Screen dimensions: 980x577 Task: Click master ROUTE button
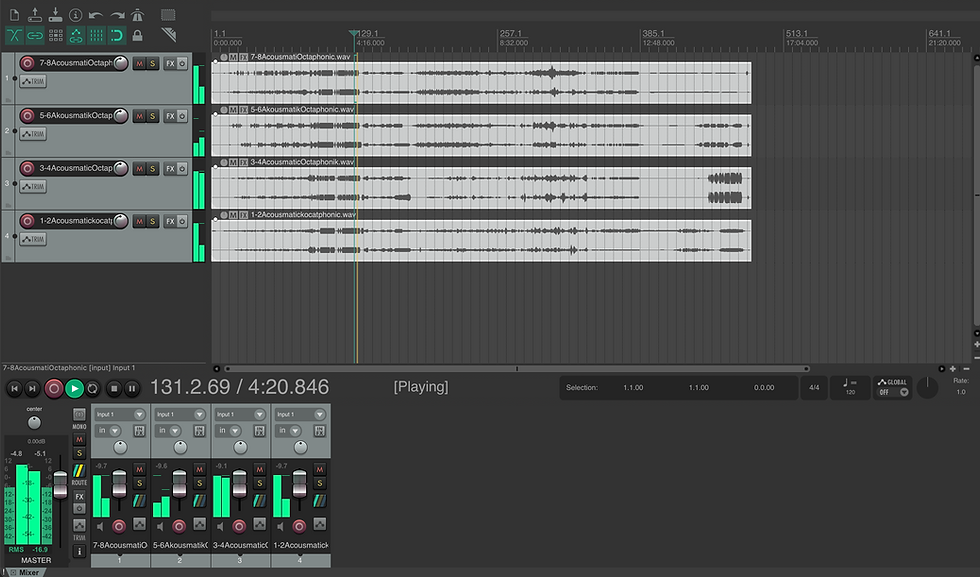point(79,473)
